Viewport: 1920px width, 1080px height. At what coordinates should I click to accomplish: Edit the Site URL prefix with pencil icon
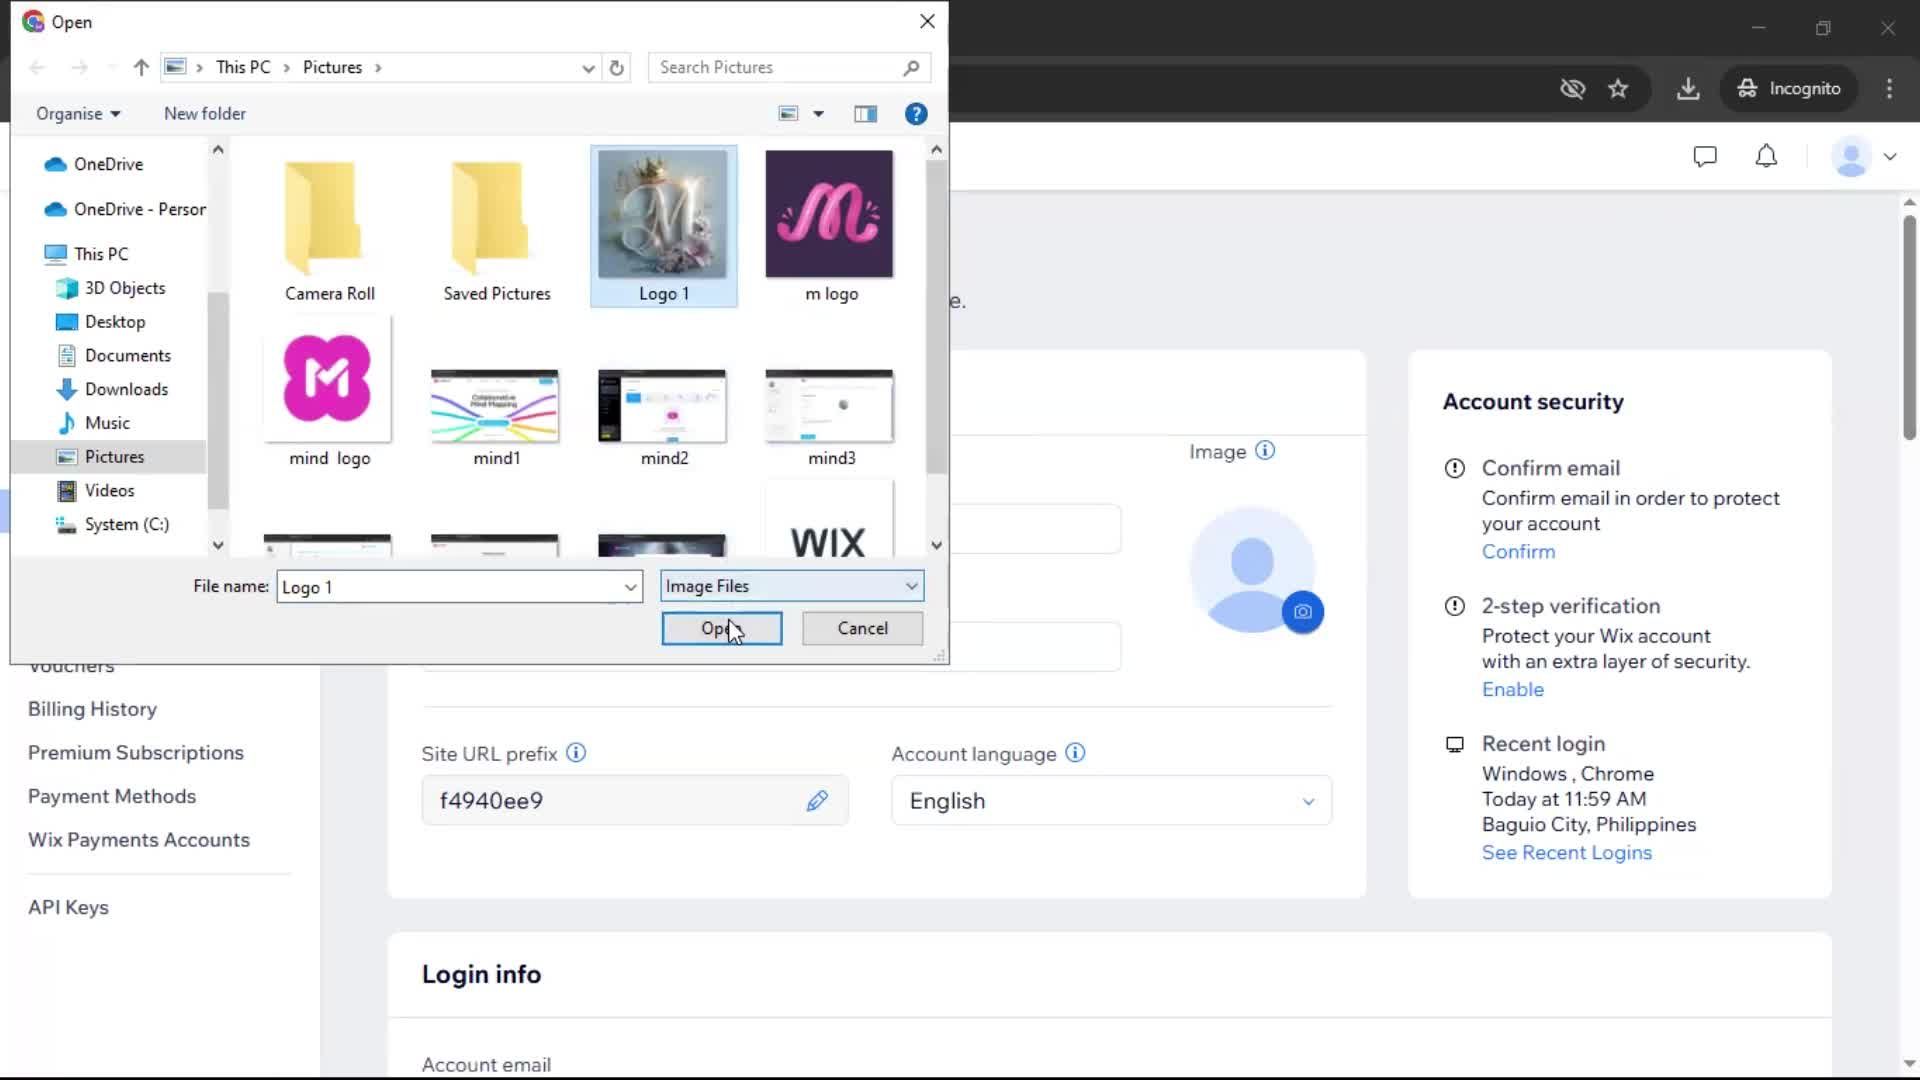pyautogui.click(x=817, y=800)
